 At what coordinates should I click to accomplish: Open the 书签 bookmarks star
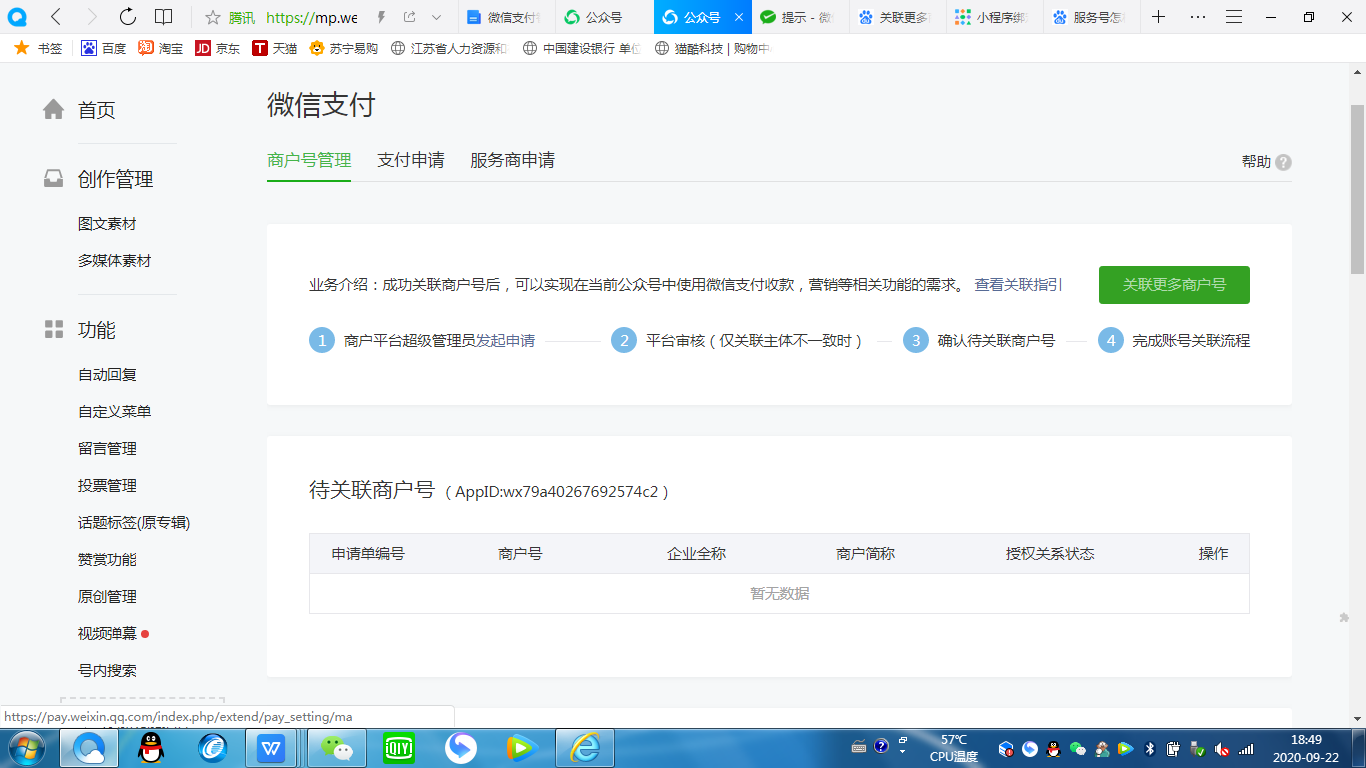coord(38,48)
